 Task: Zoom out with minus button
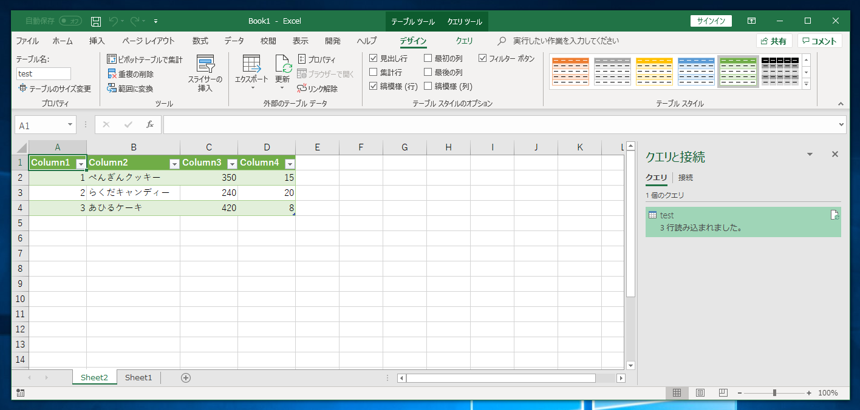coord(740,393)
